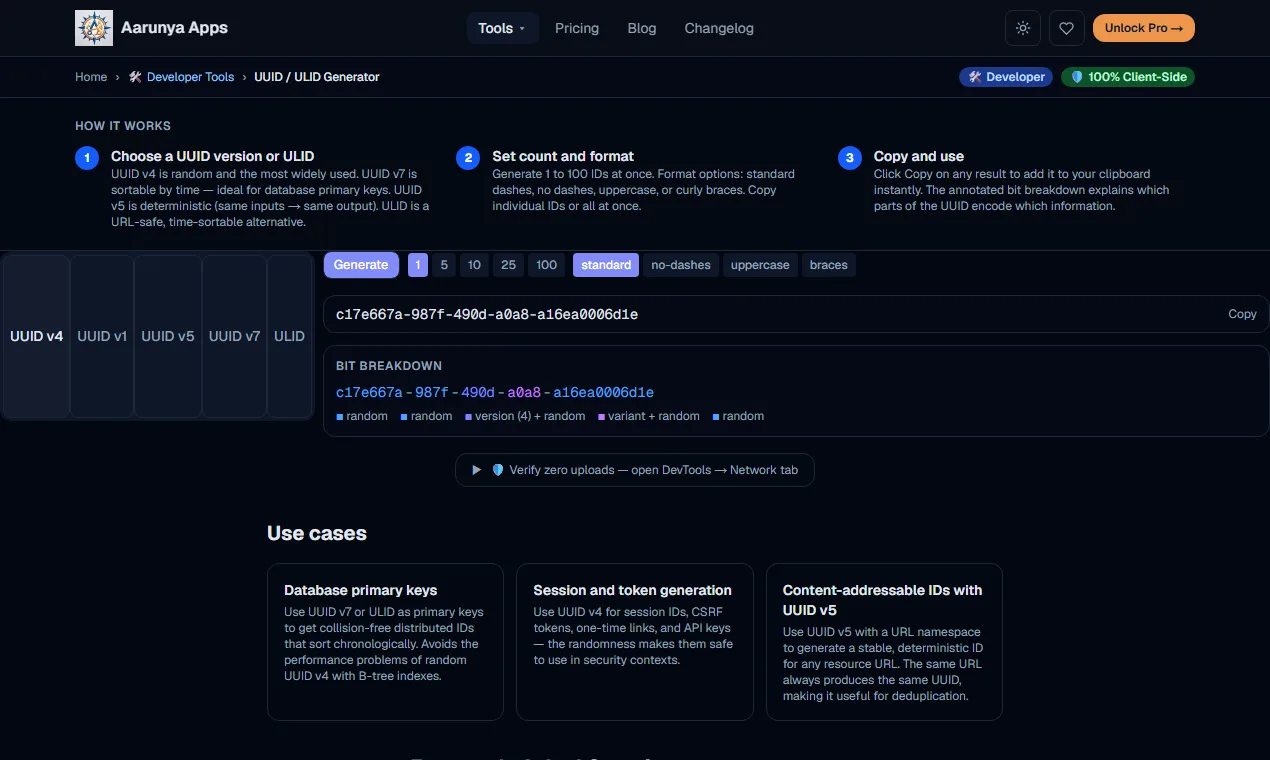Click the Aarunya Apps compass logo
Viewport: 1270px width, 760px height.
coord(94,28)
